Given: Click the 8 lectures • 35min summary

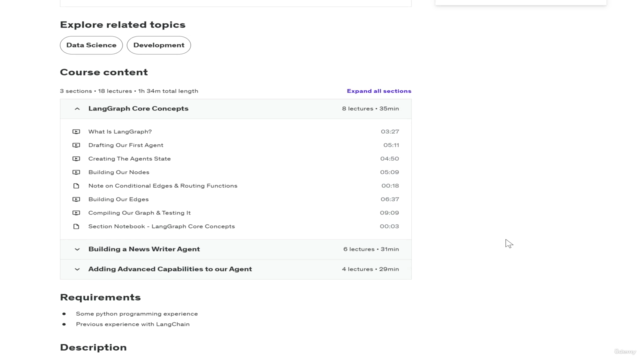Looking at the screenshot, I should pyautogui.click(x=371, y=109).
